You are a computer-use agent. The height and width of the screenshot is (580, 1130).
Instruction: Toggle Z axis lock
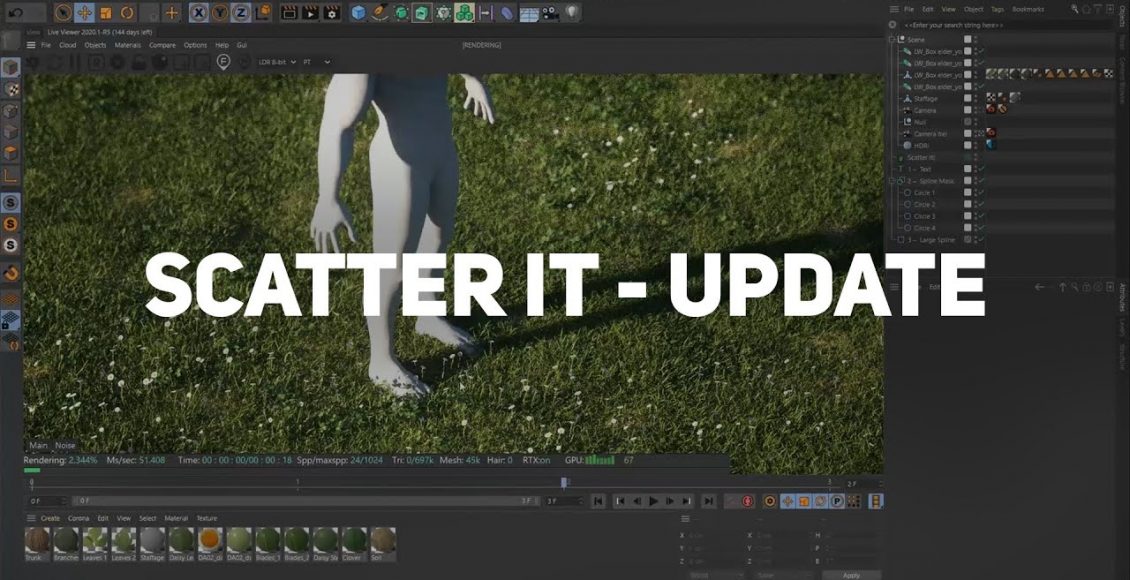point(240,13)
